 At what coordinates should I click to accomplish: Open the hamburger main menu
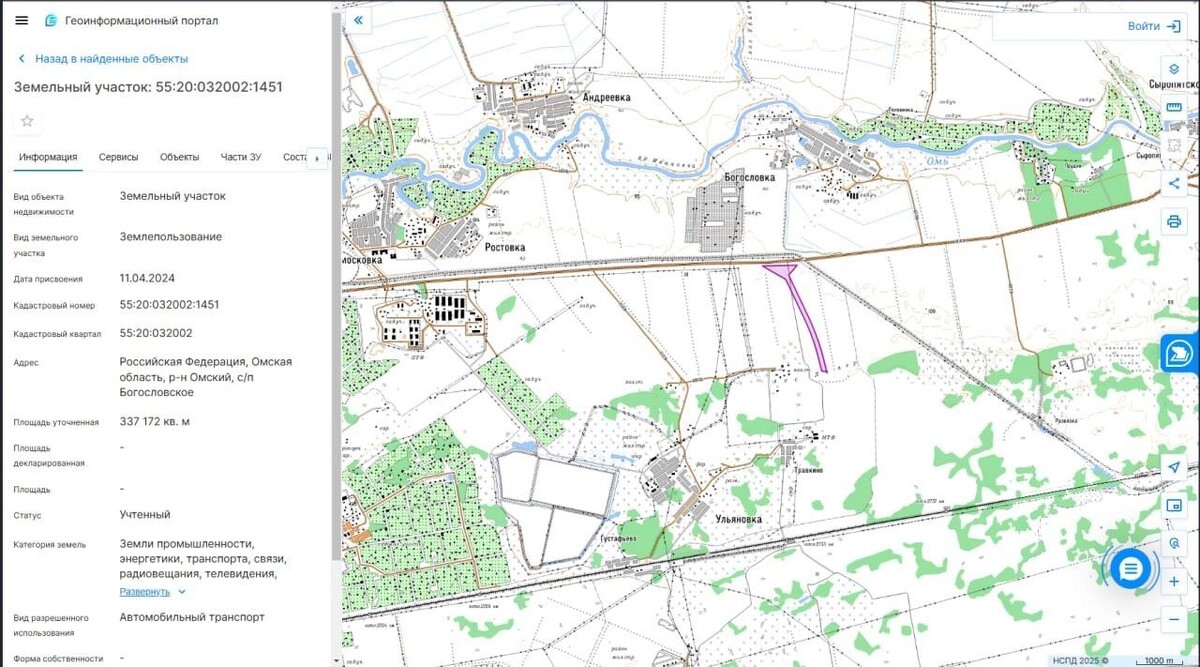click(22, 20)
